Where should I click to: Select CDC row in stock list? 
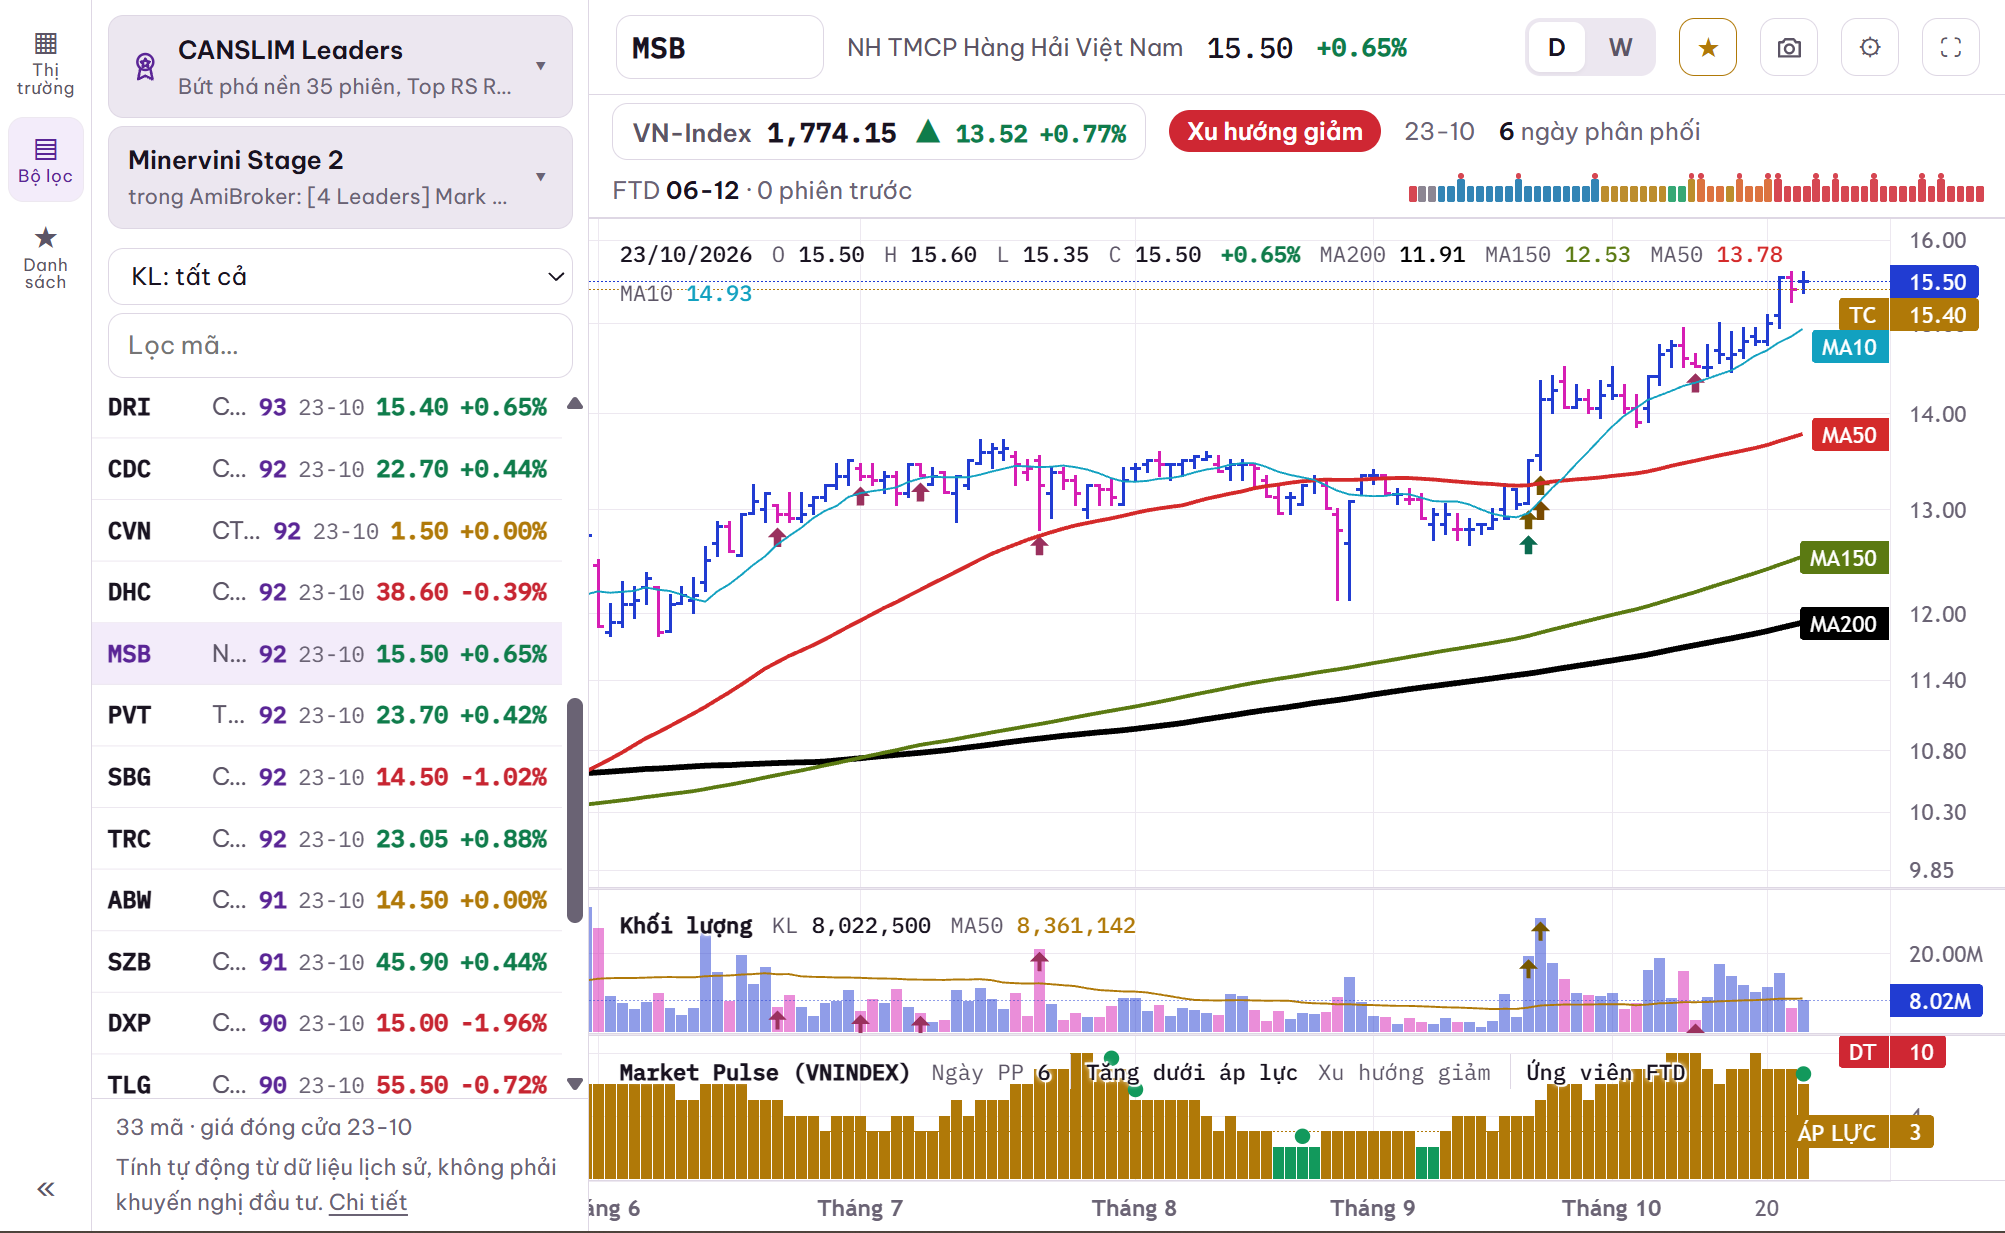coord(327,469)
